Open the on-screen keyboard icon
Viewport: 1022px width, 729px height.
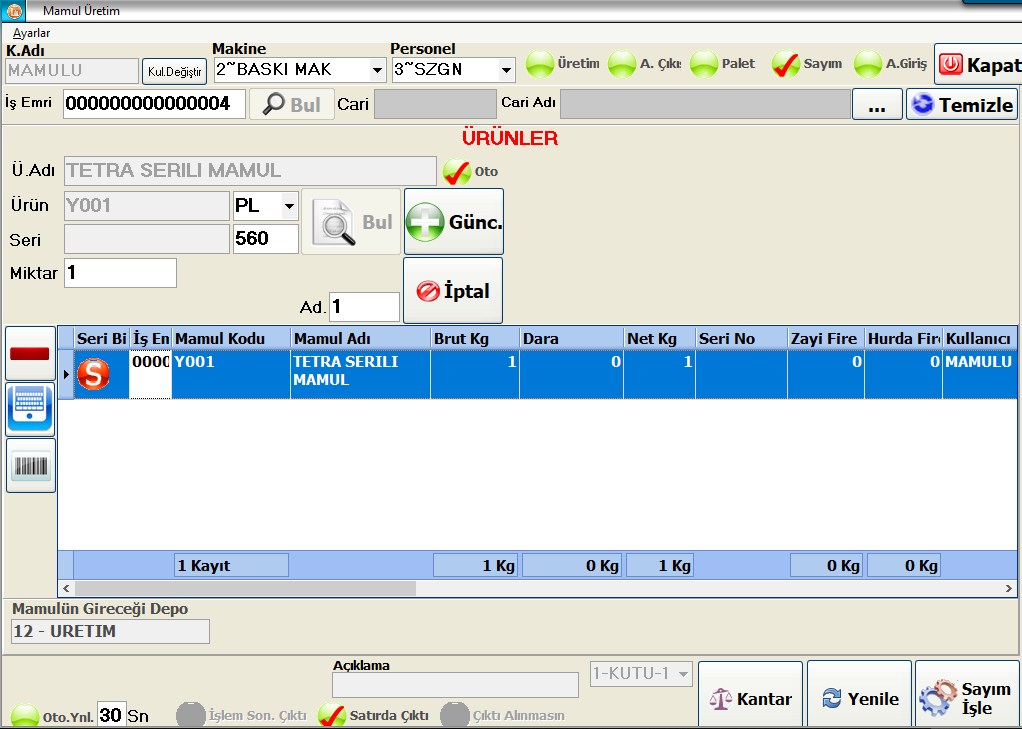(30, 409)
